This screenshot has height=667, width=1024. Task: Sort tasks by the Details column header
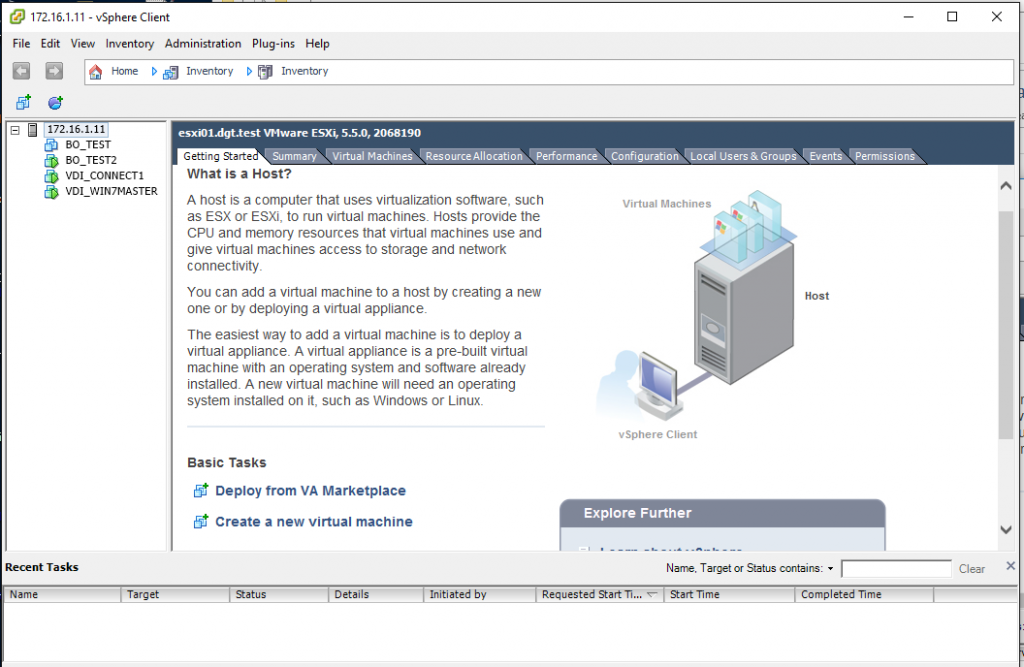point(376,594)
